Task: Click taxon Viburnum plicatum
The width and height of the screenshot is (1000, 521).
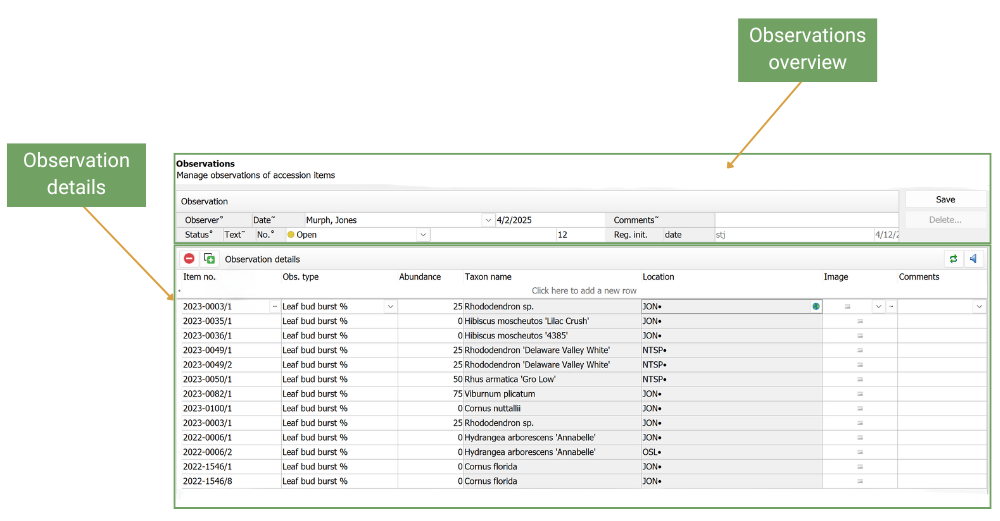Action: [x=500, y=394]
